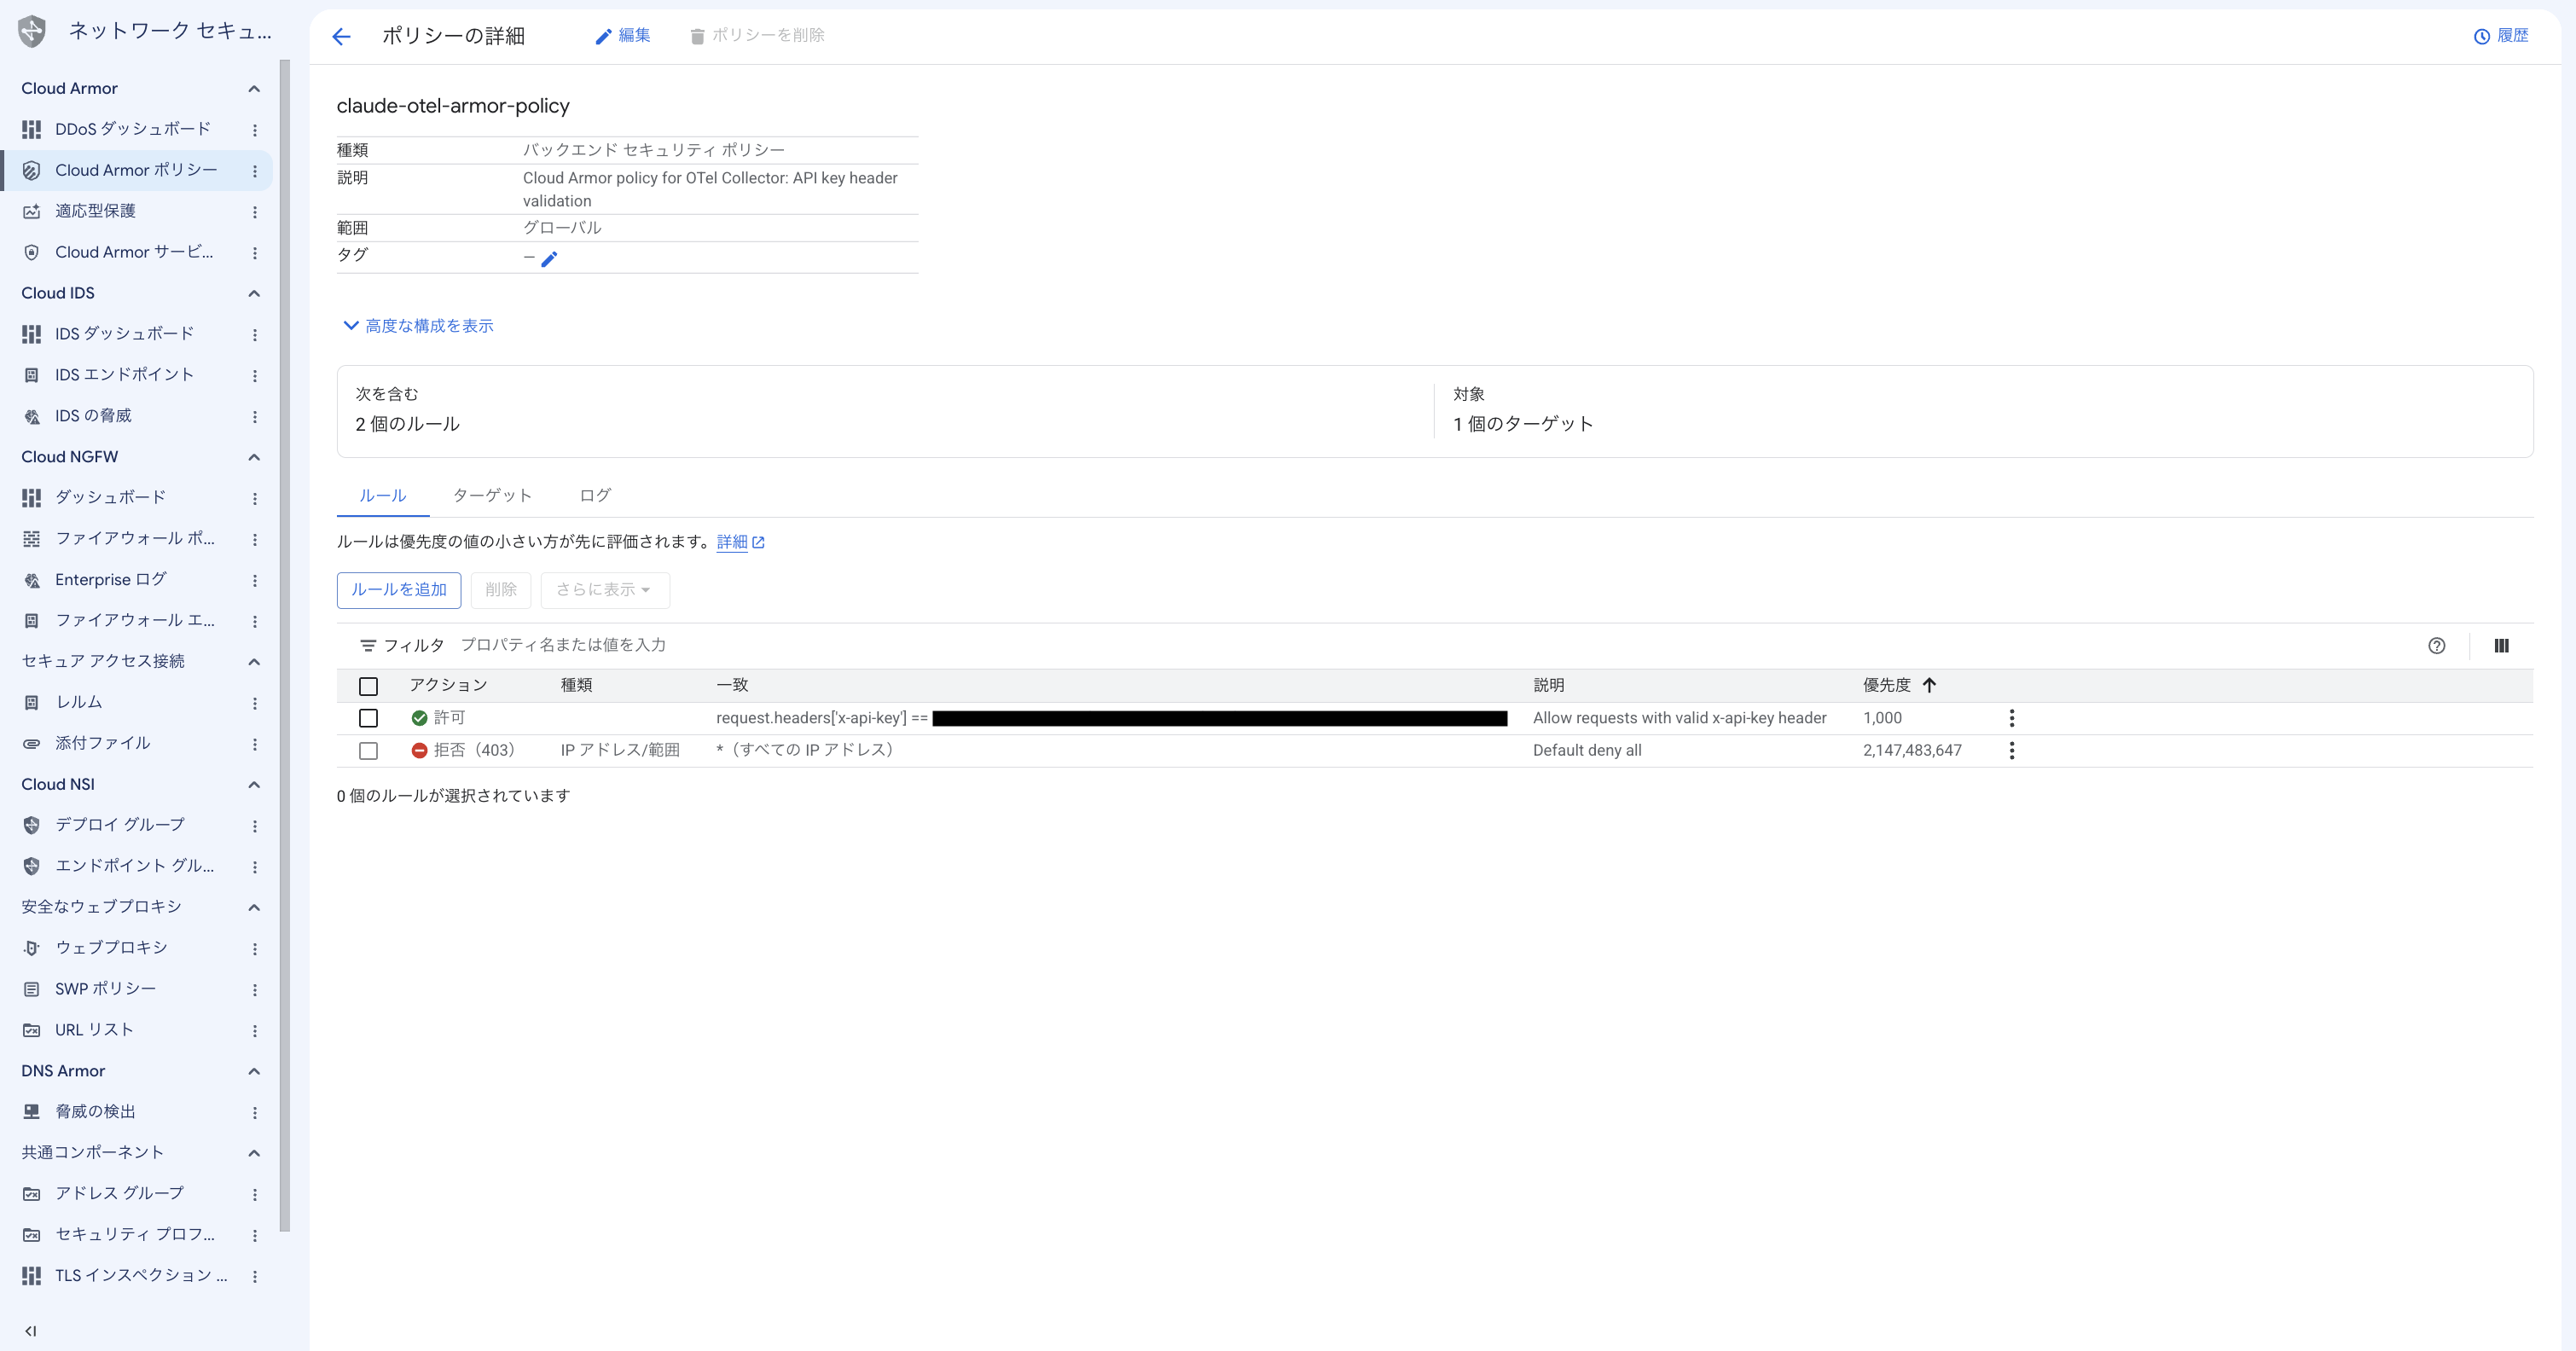Collapse the DNS Armor section
The height and width of the screenshot is (1351, 2576).
point(254,1071)
